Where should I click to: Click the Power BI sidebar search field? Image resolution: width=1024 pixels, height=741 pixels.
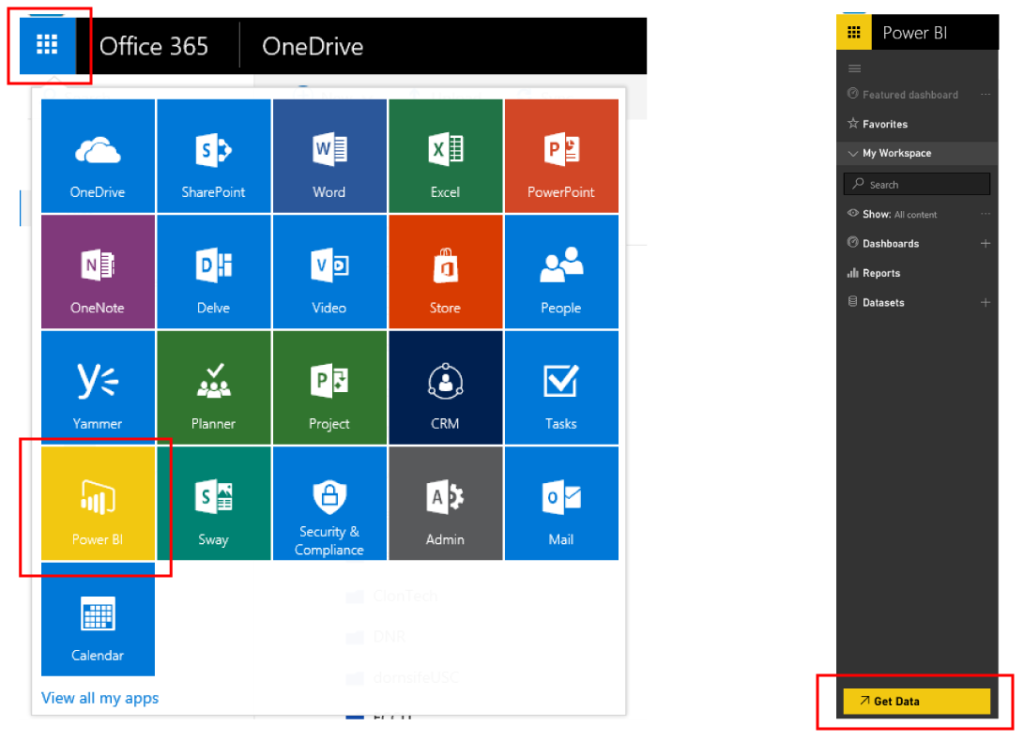[917, 185]
